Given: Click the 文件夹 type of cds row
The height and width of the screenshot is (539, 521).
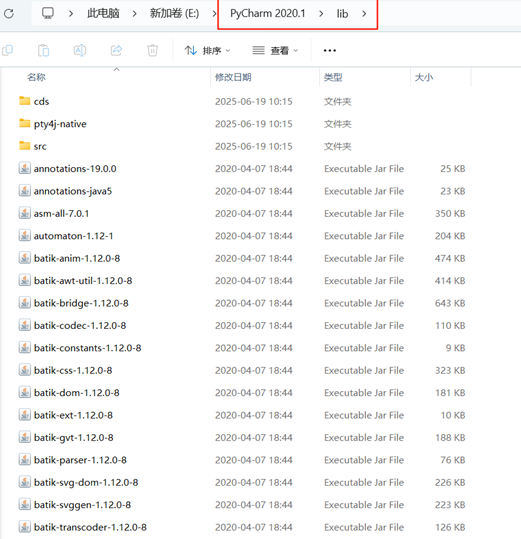Looking at the screenshot, I should click(x=337, y=101).
